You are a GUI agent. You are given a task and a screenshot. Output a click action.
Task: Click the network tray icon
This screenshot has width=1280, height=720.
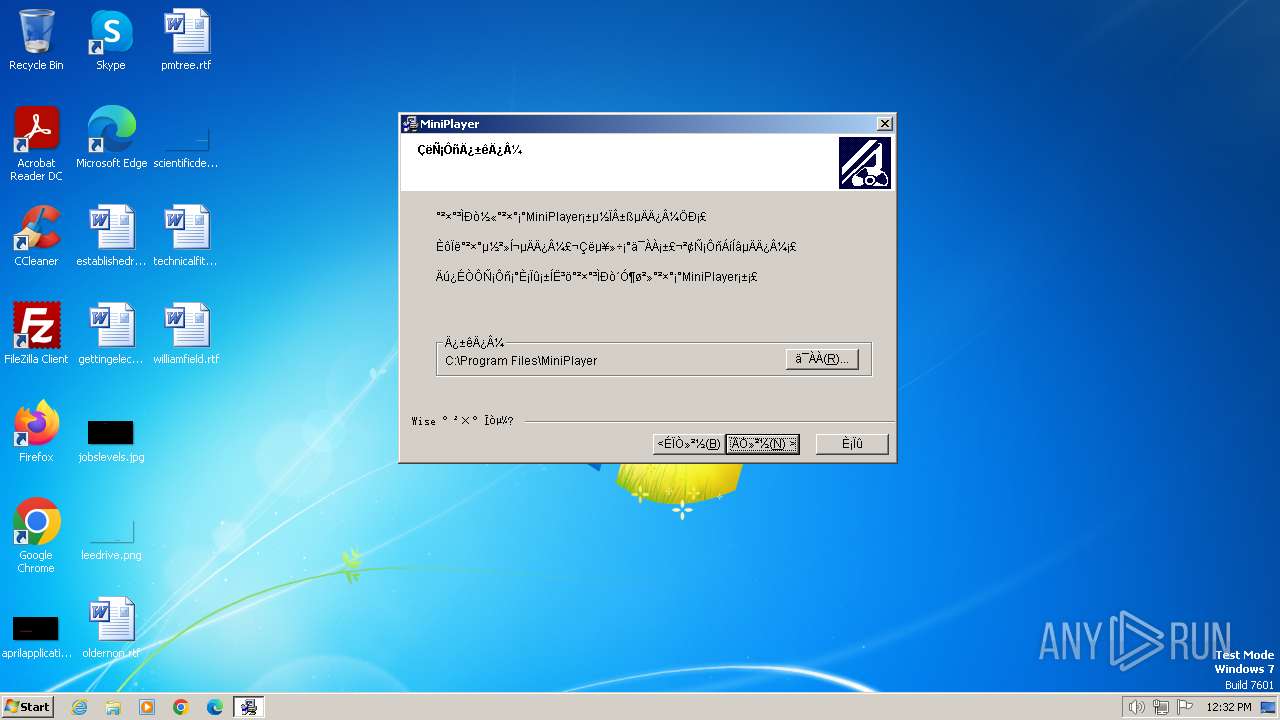pyautogui.click(x=1161, y=707)
